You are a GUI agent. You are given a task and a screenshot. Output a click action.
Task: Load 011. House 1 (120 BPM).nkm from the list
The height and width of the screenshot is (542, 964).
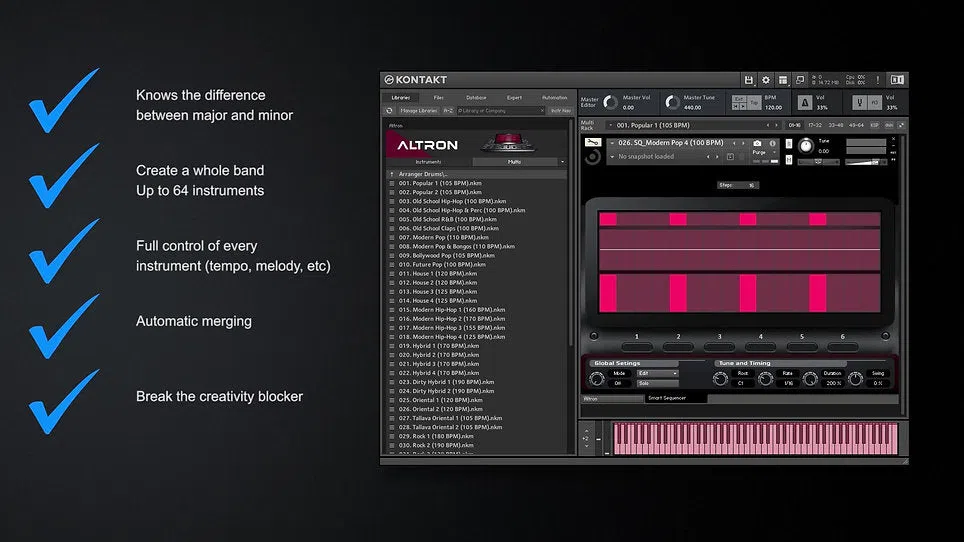(x=438, y=273)
